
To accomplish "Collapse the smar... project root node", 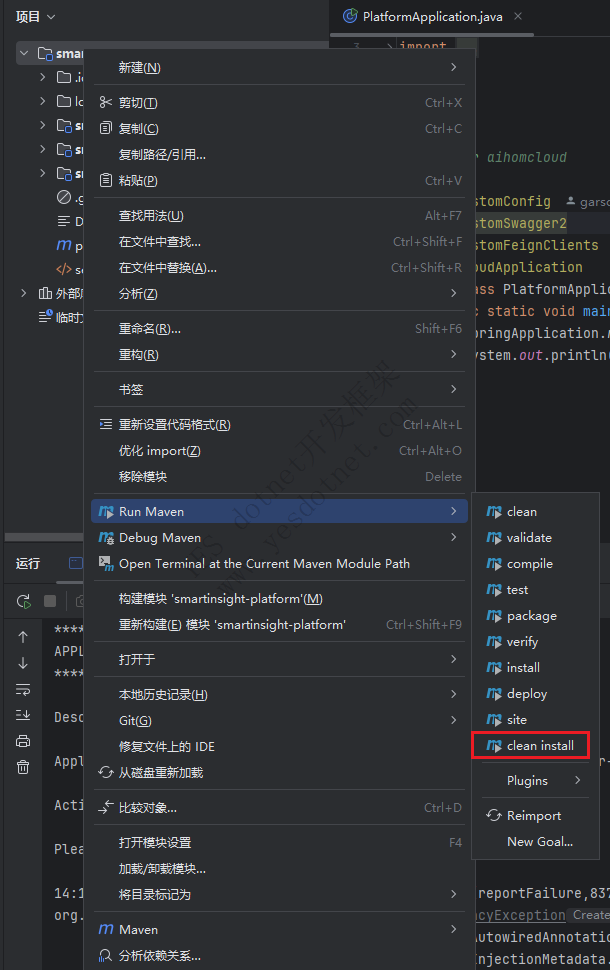I will (x=24, y=53).
